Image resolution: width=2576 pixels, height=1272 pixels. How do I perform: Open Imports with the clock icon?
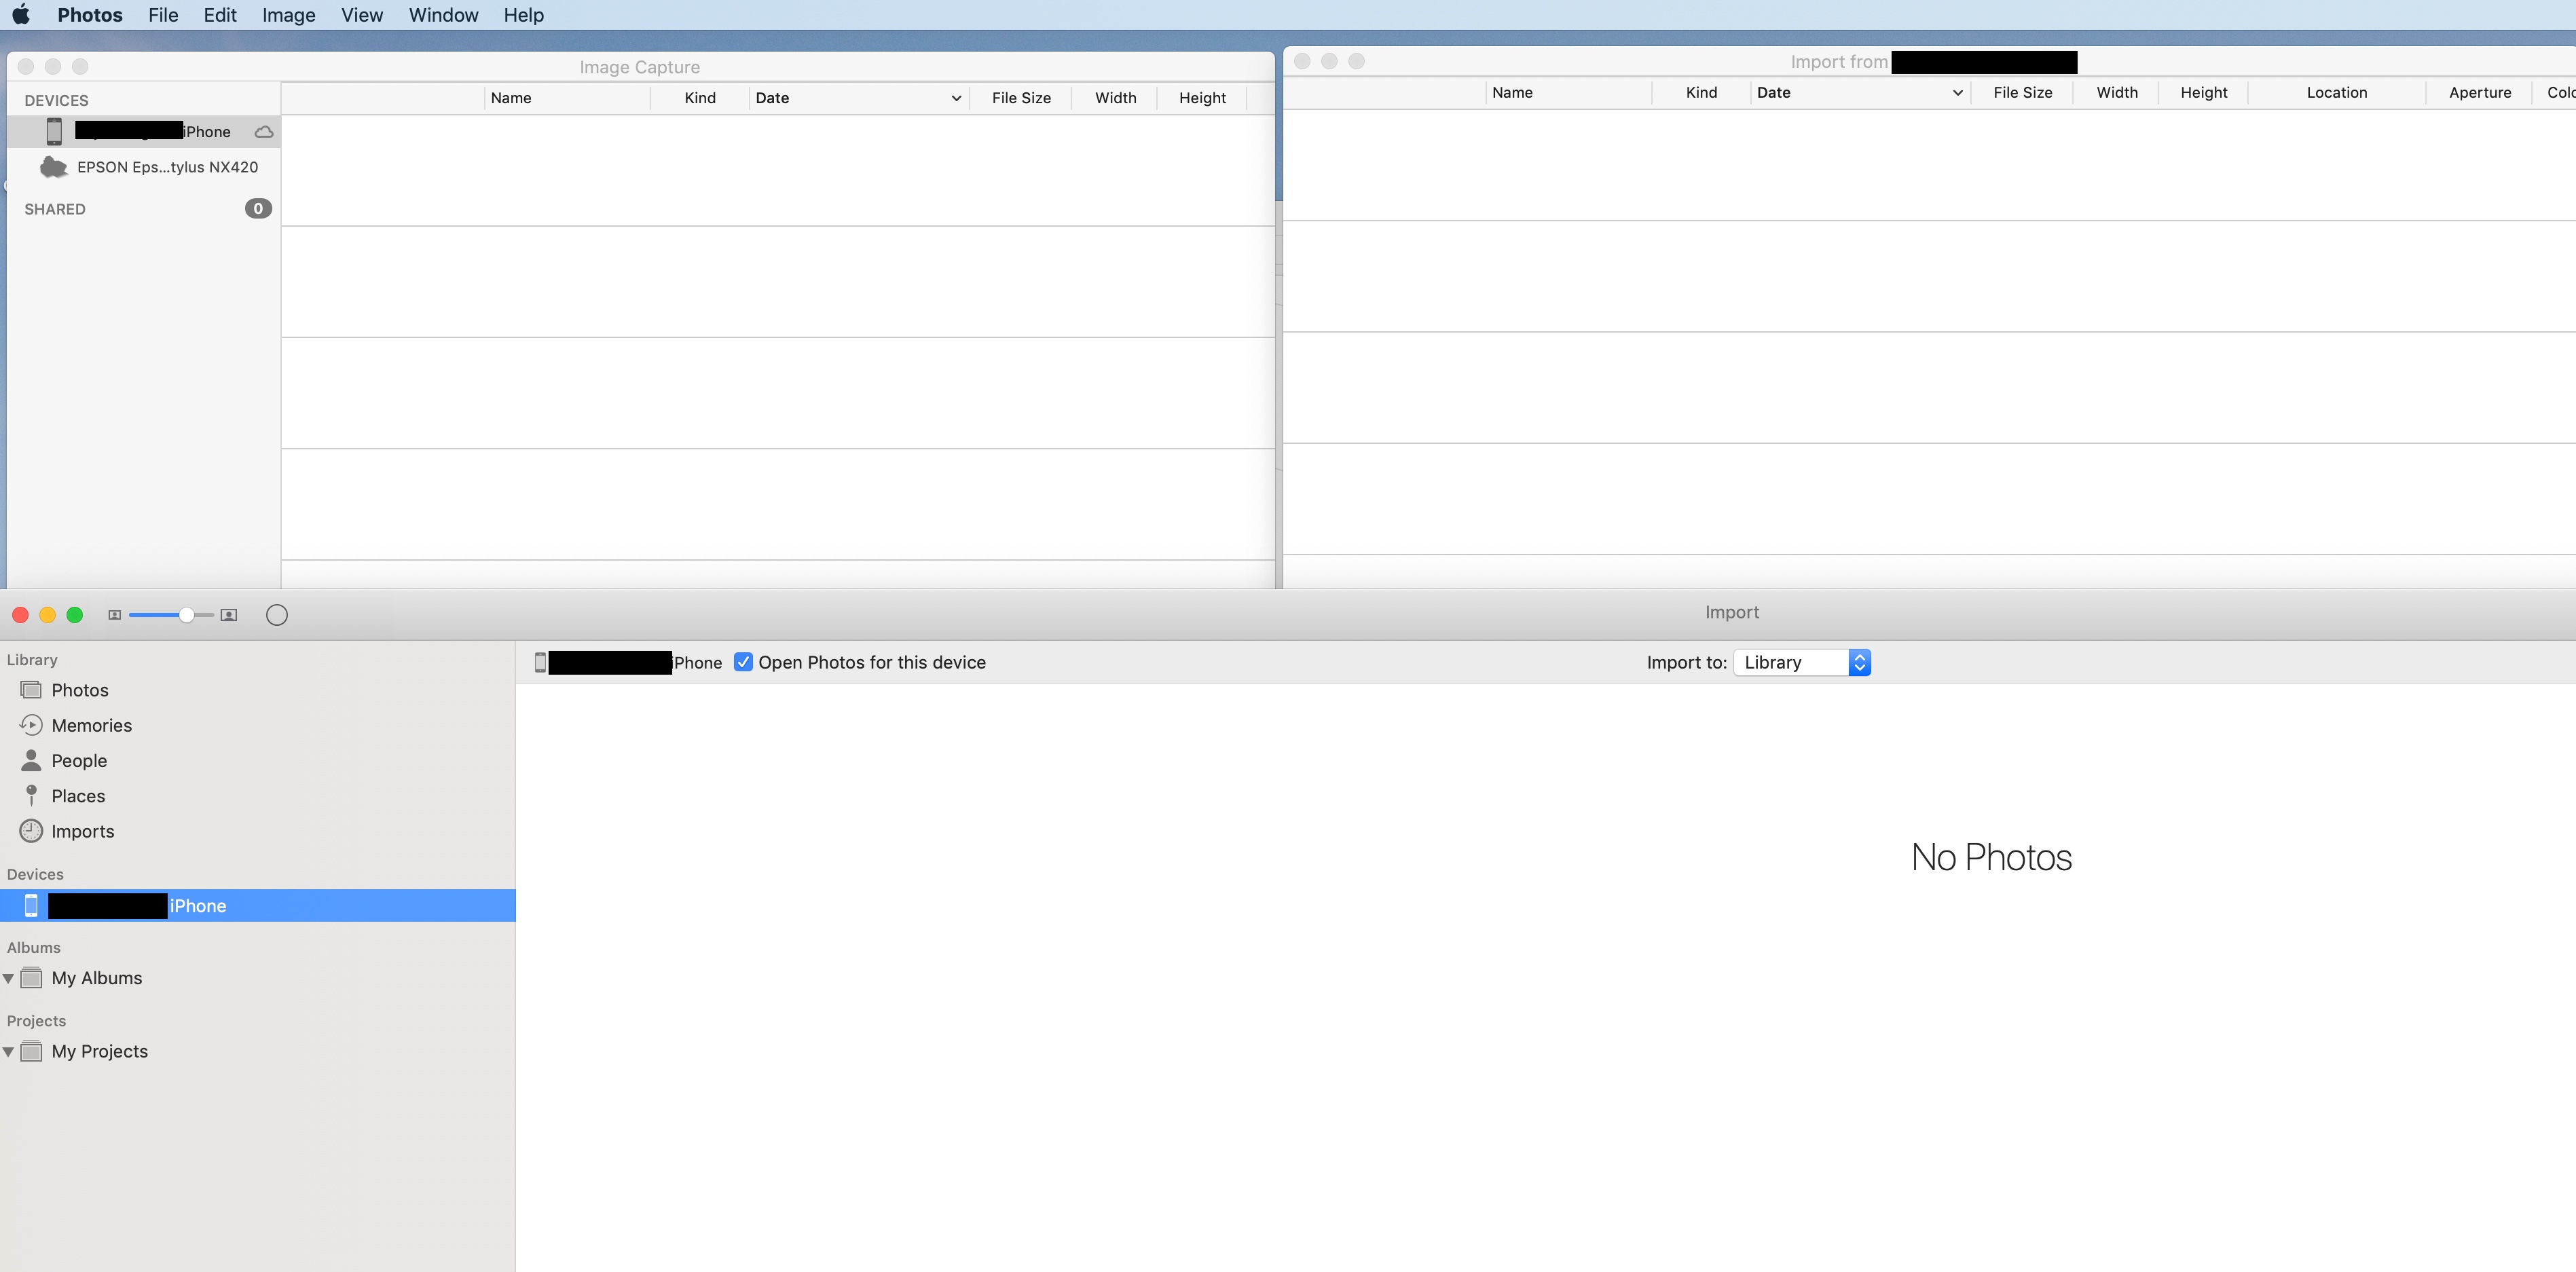pyautogui.click(x=82, y=831)
